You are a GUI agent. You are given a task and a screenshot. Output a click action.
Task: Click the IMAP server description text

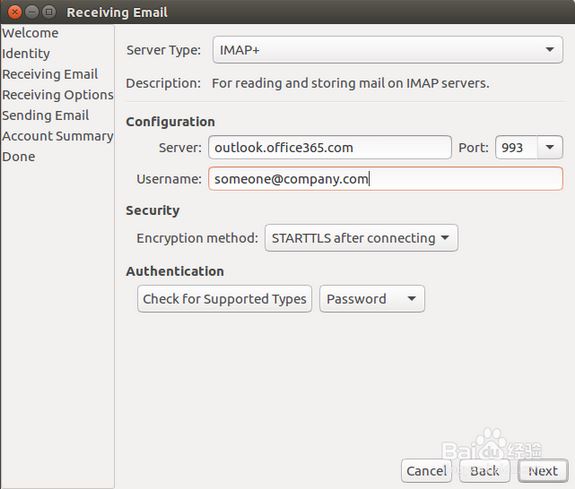pyautogui.click(x=351, y=83)
